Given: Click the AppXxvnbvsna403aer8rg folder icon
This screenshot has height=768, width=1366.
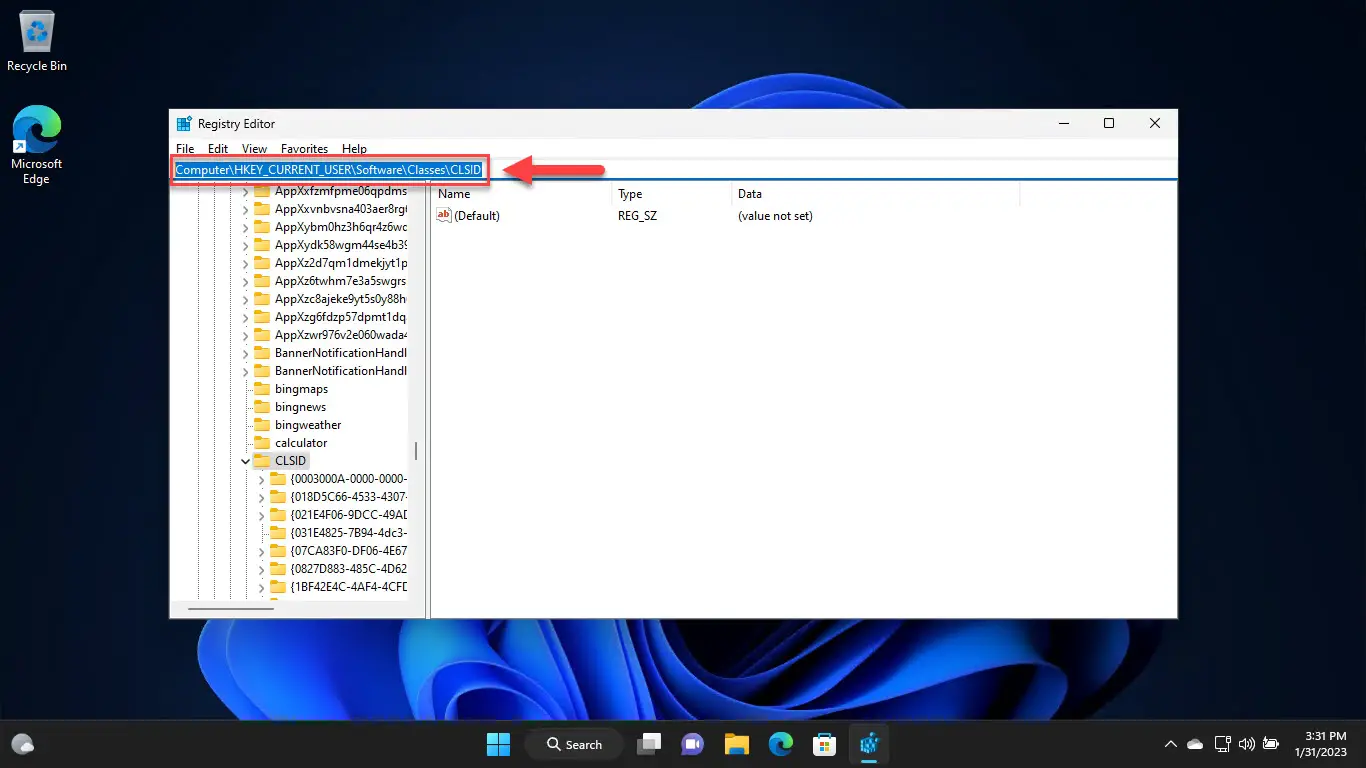Looking at the screenshot, I should point(262,209).
